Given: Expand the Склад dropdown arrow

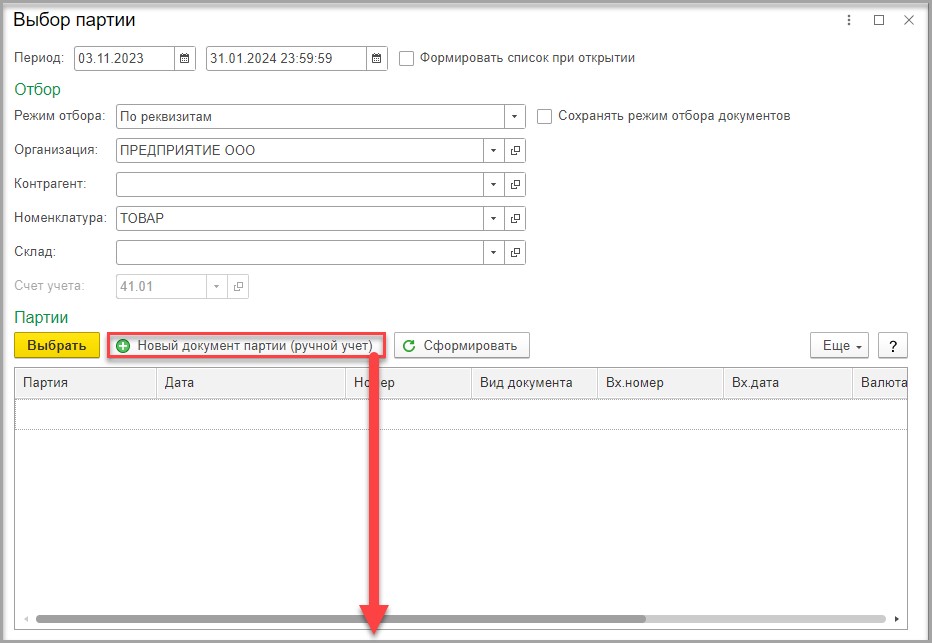Looking at the screenshot, I should coord(493,253).
